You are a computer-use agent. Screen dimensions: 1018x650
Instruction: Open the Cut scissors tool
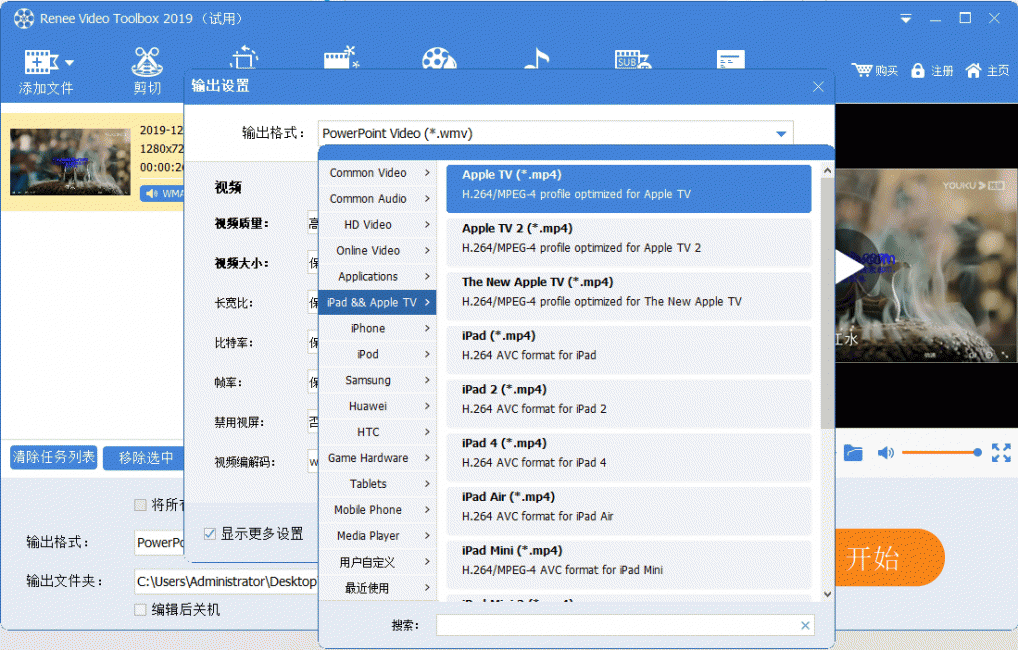pyautogui.click(x=147, y=62)
